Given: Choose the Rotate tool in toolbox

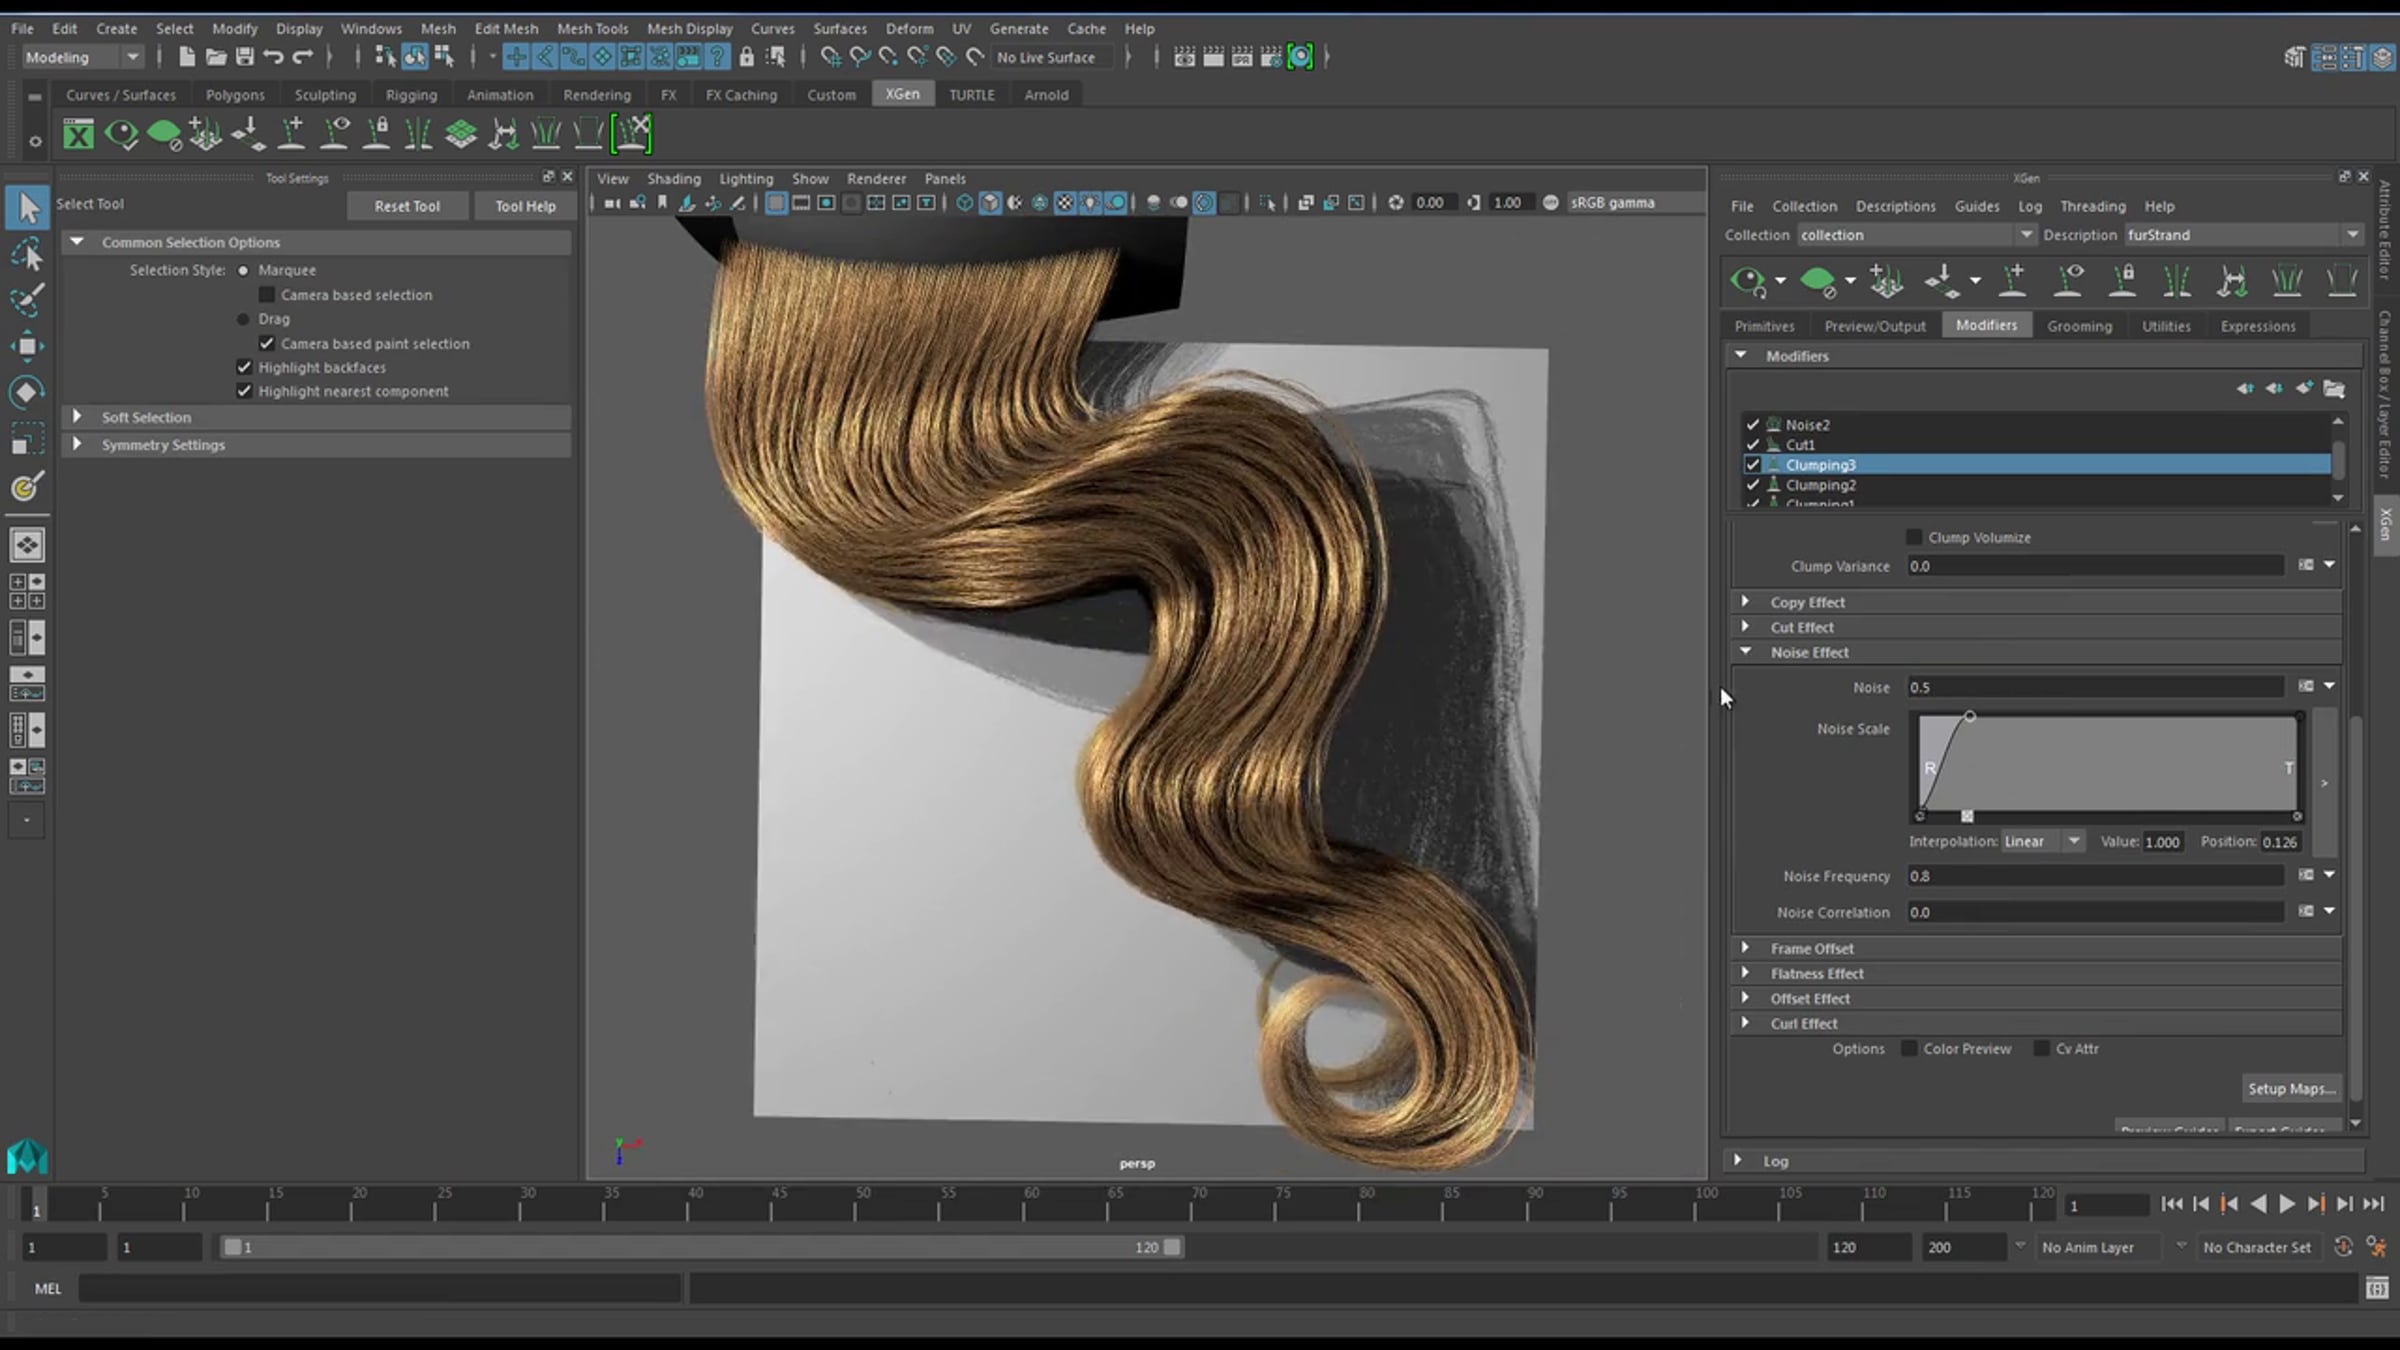Looking at the screenshot, I should [27, 392].
